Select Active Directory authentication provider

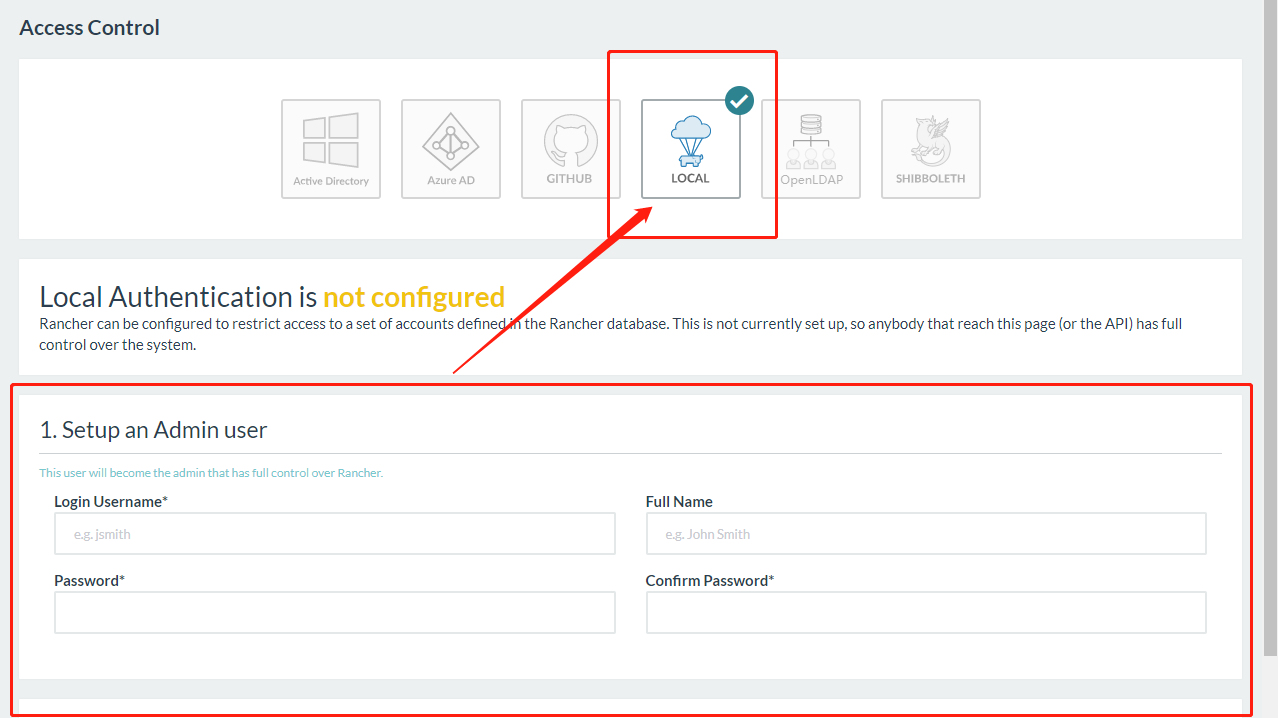tap(331, 149)
